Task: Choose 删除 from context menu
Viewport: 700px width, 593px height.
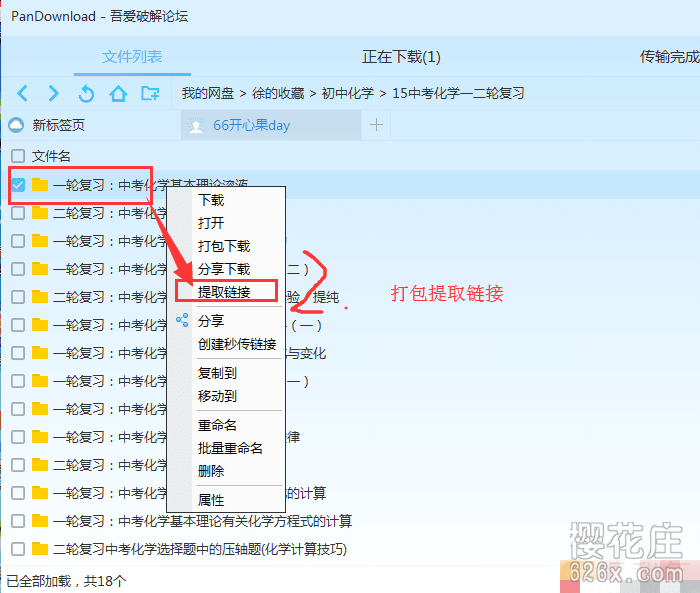Action: [211, 471]
